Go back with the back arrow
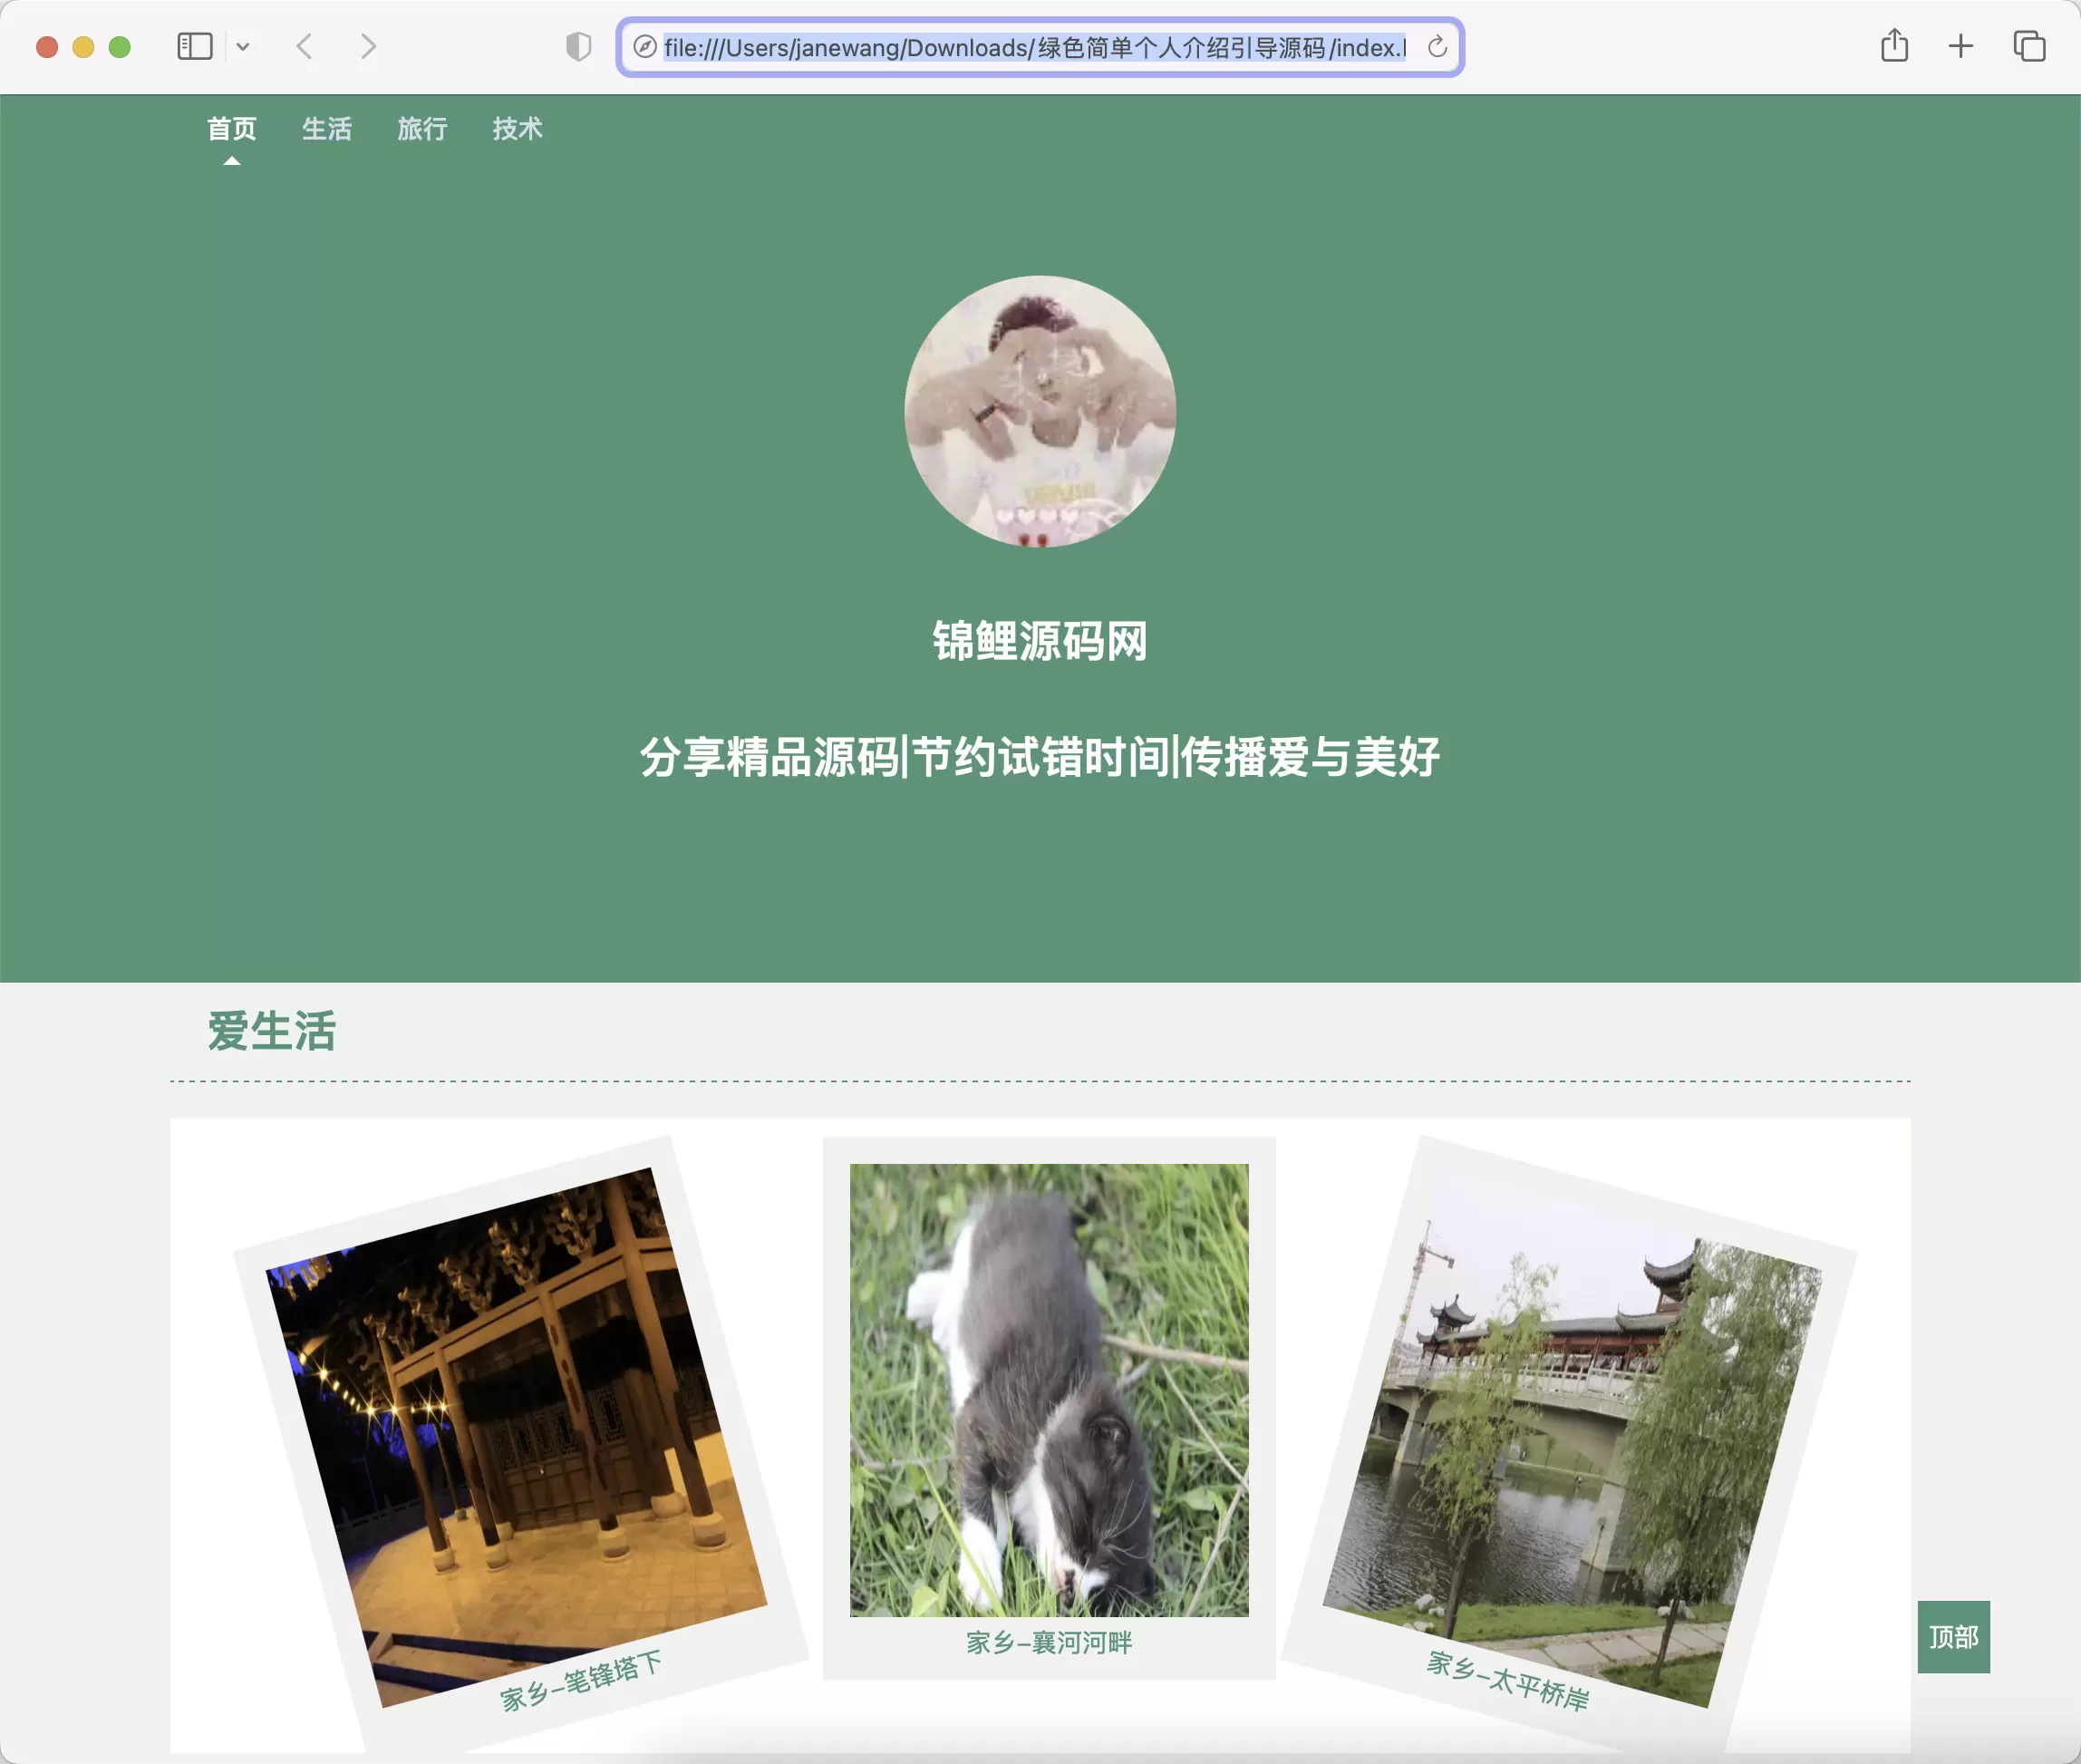 [305, 47]
